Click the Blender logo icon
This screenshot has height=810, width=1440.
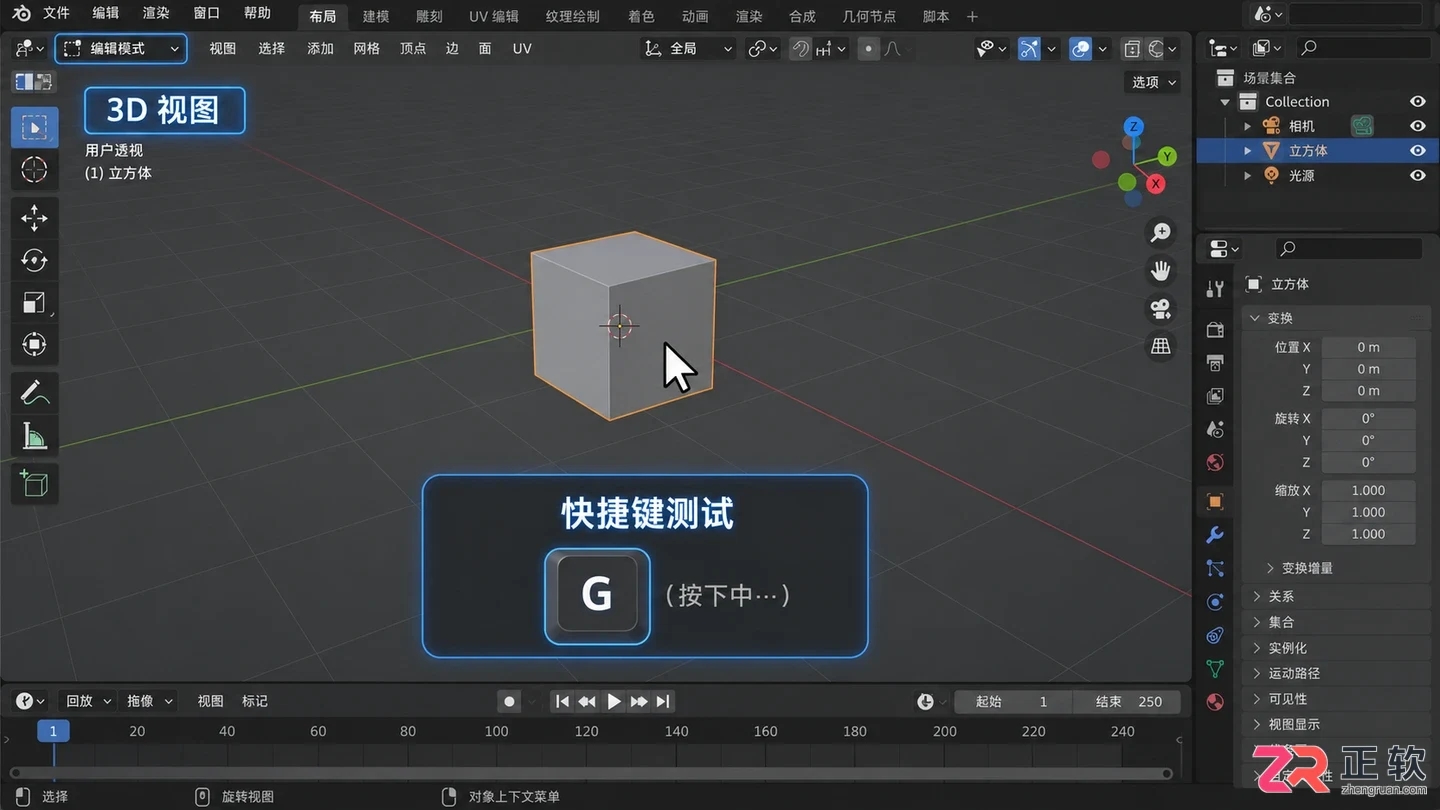(21, 14)
